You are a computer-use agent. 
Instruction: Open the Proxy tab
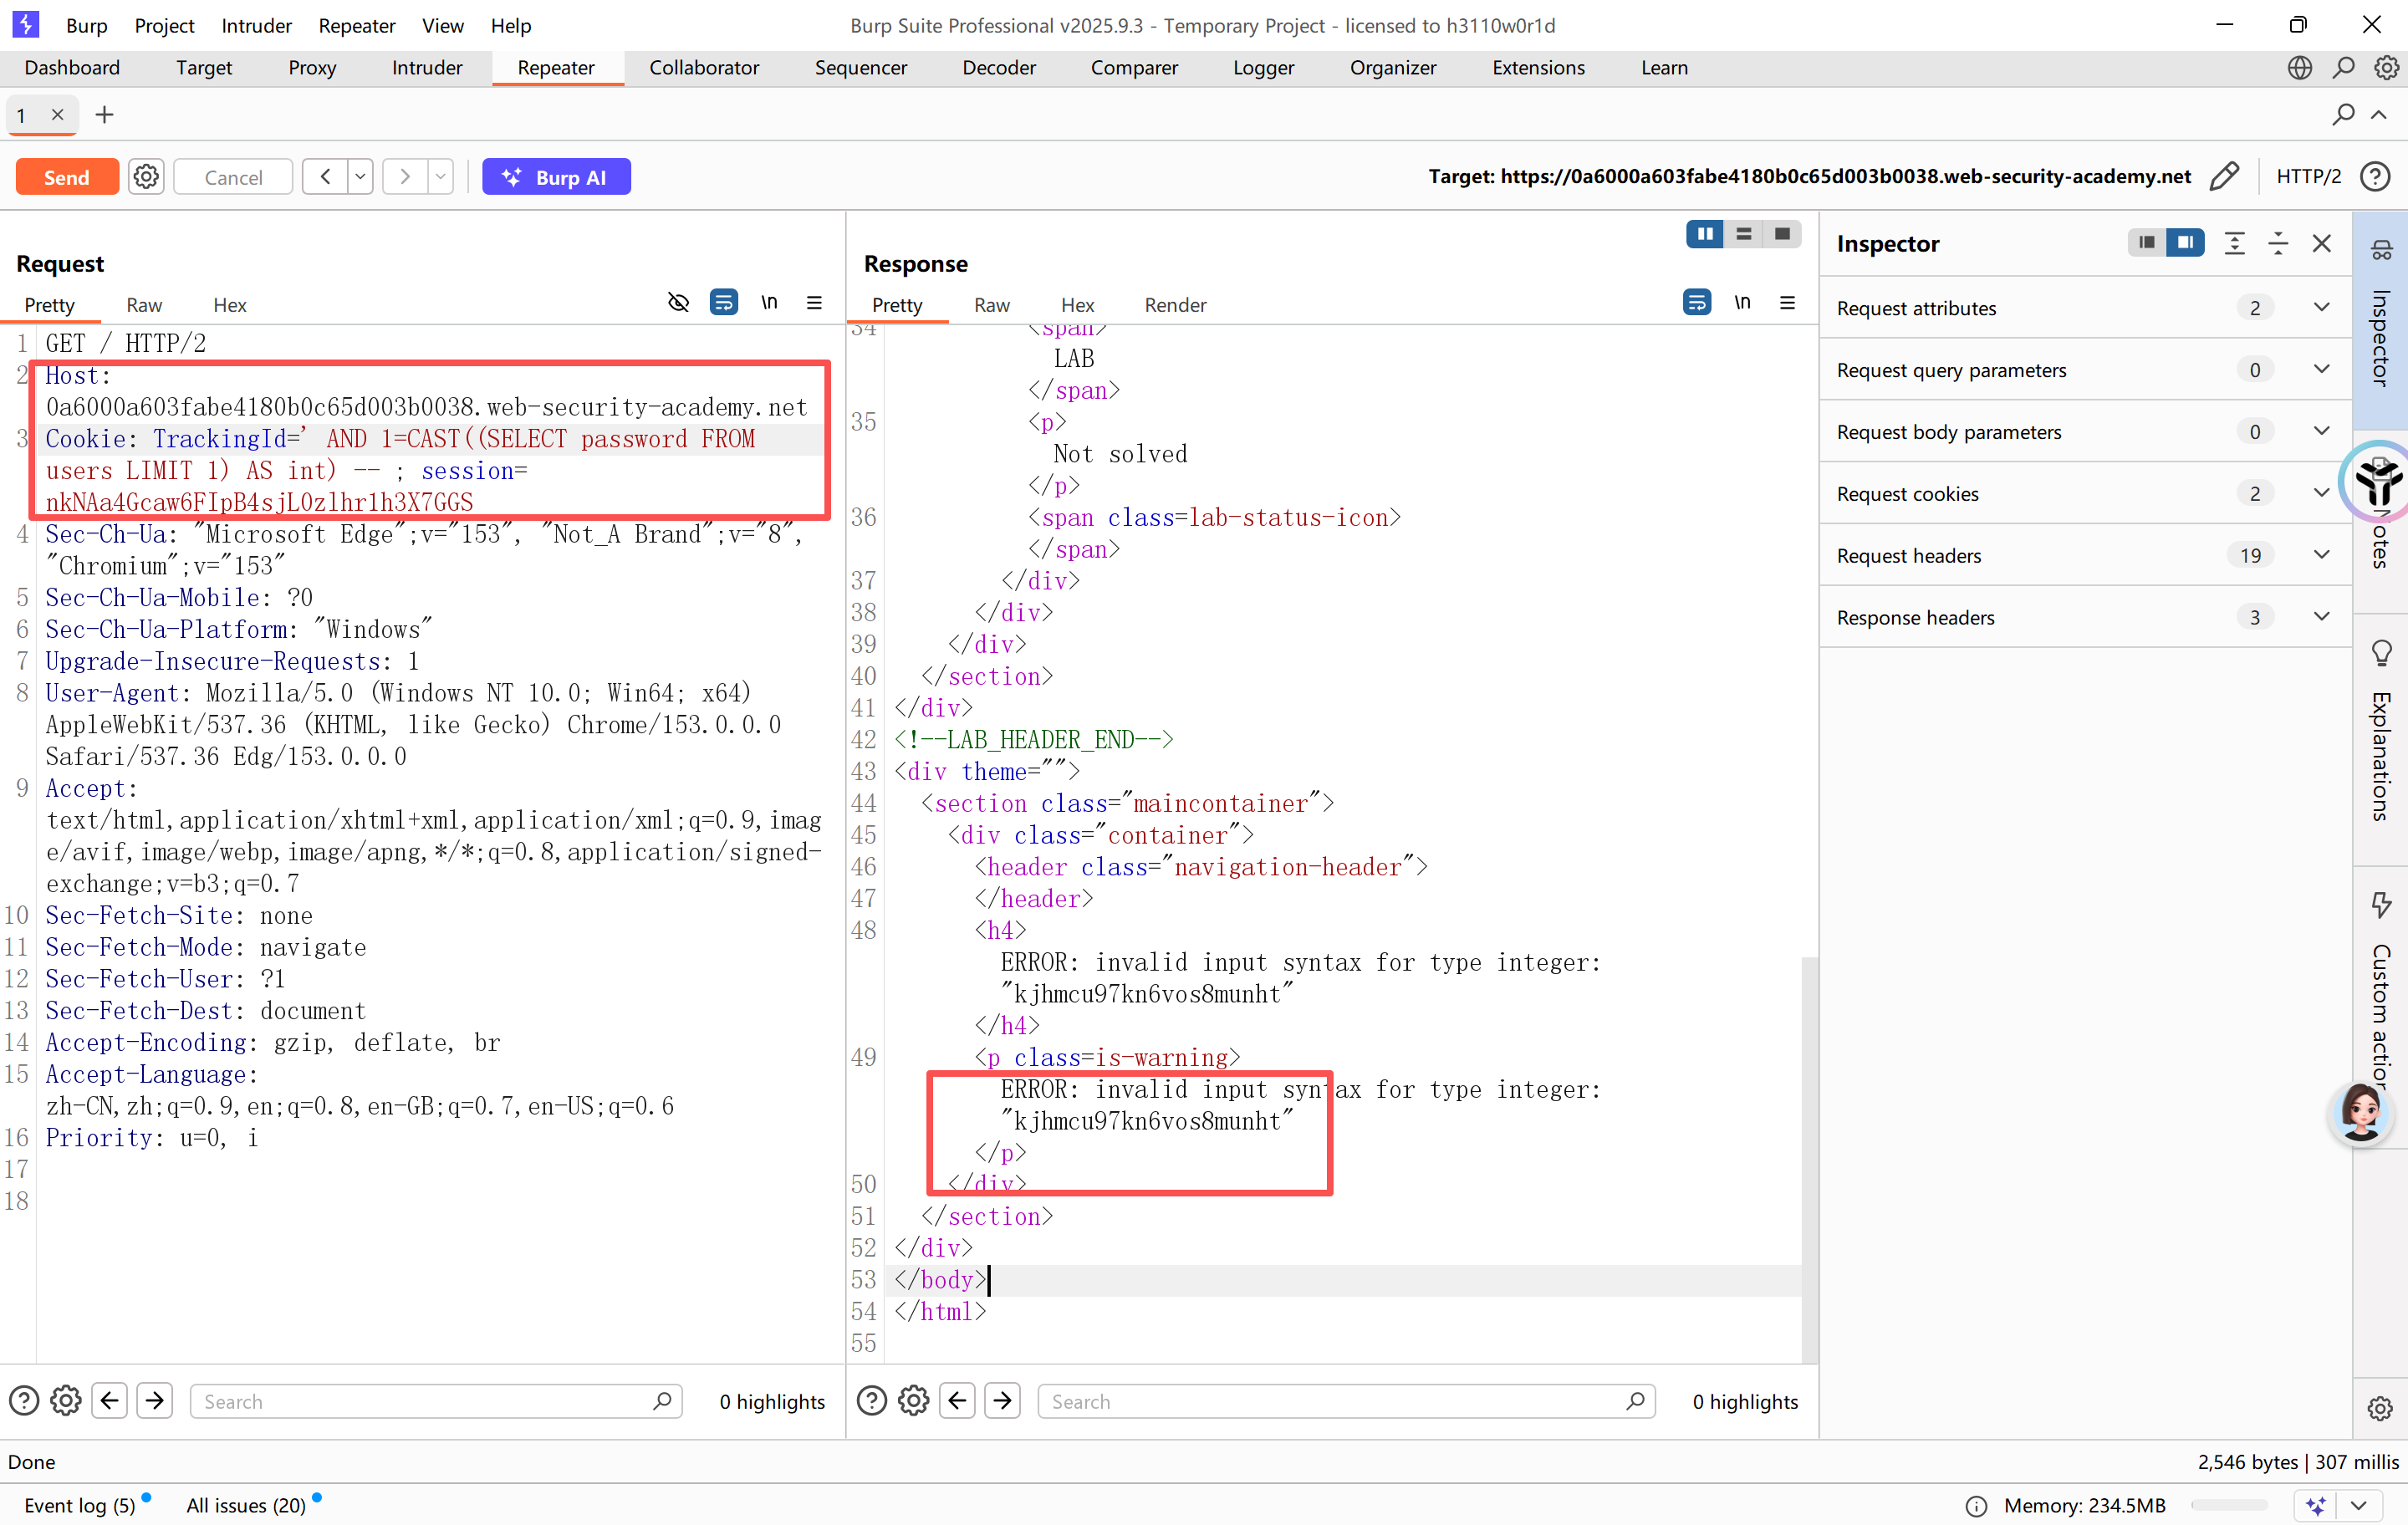pyautogui.click(x=312, y=67)
